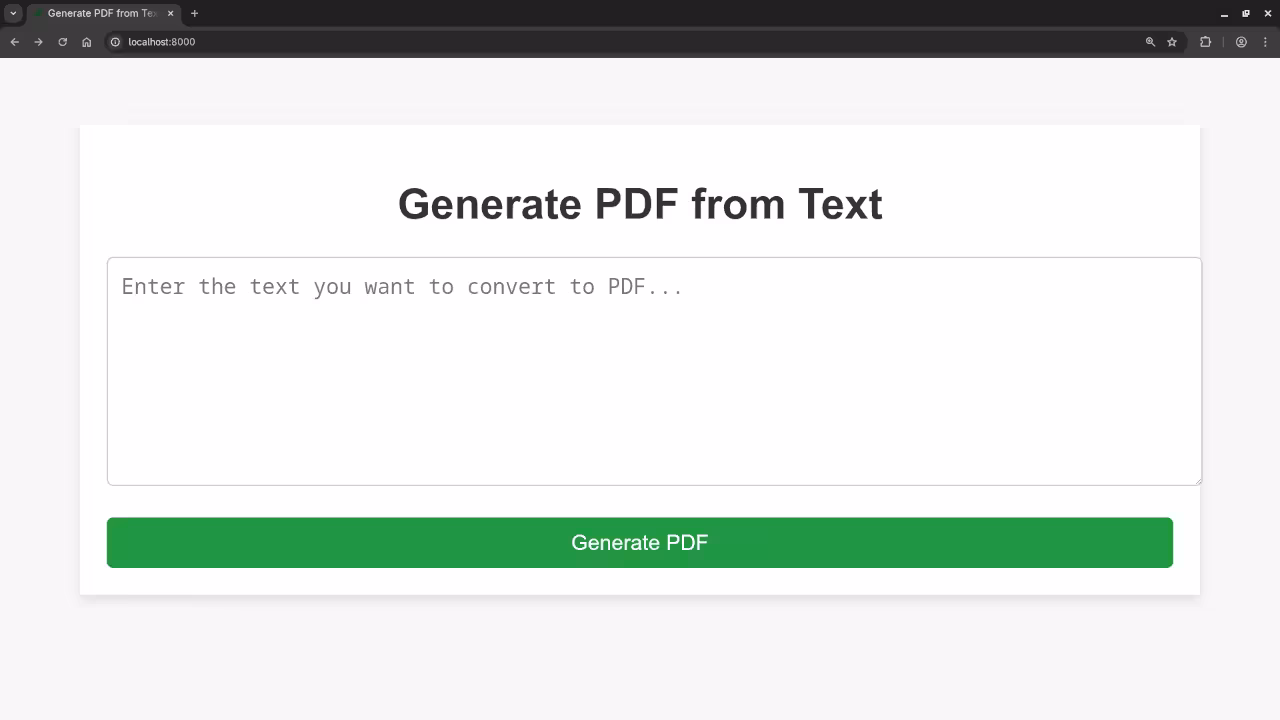Open the browser profile avatar icon

(1241, 42)
